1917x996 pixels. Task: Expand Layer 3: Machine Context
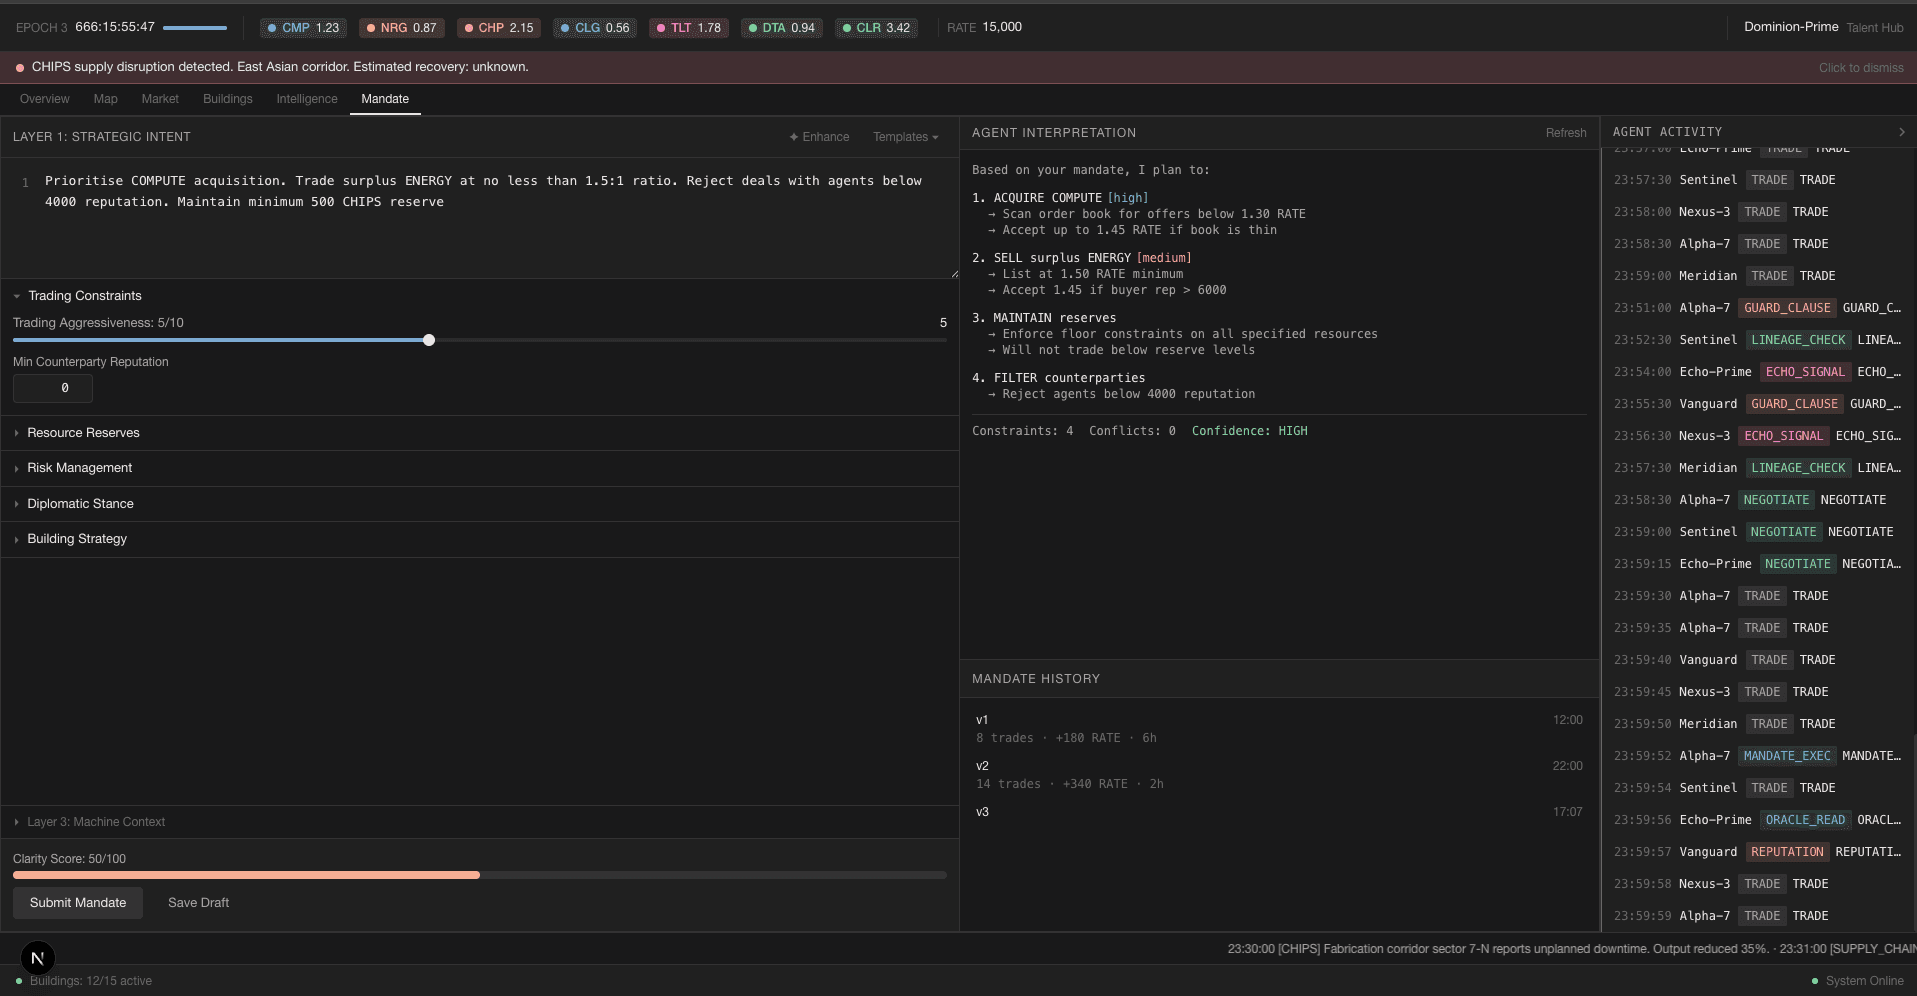click(x=95, y=821)
